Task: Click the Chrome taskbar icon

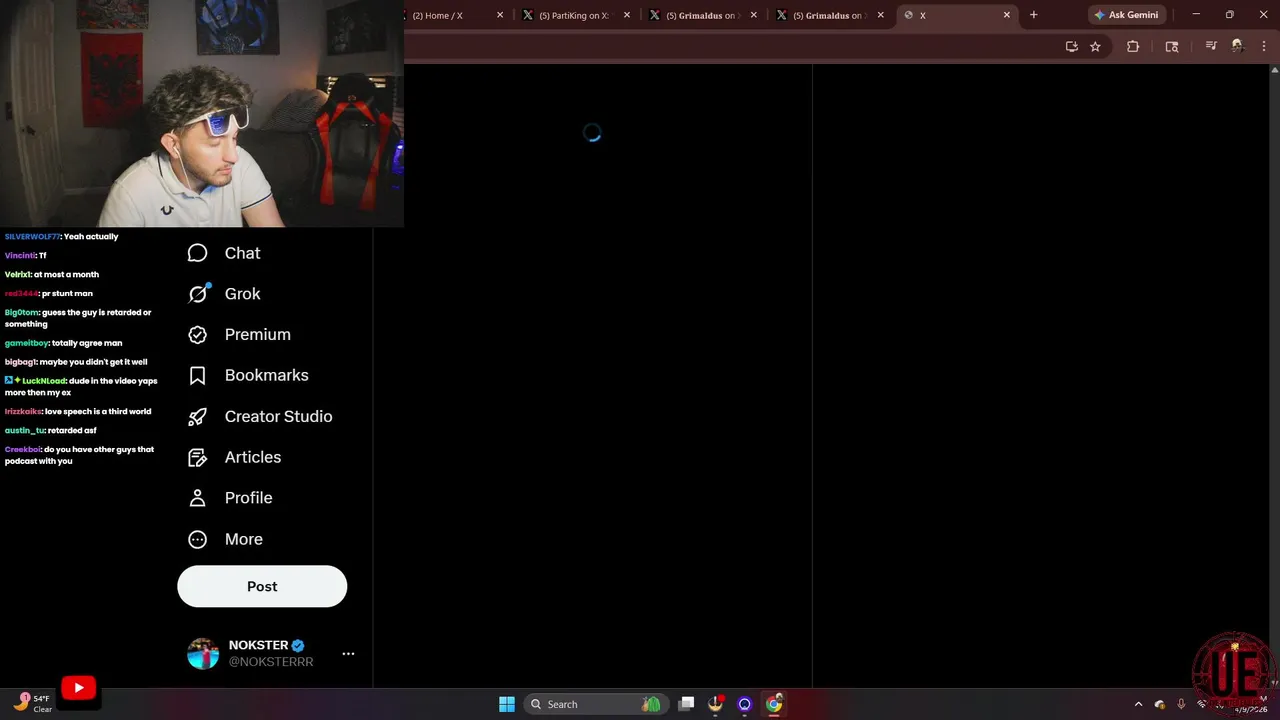Action: [x=774, y=704]
